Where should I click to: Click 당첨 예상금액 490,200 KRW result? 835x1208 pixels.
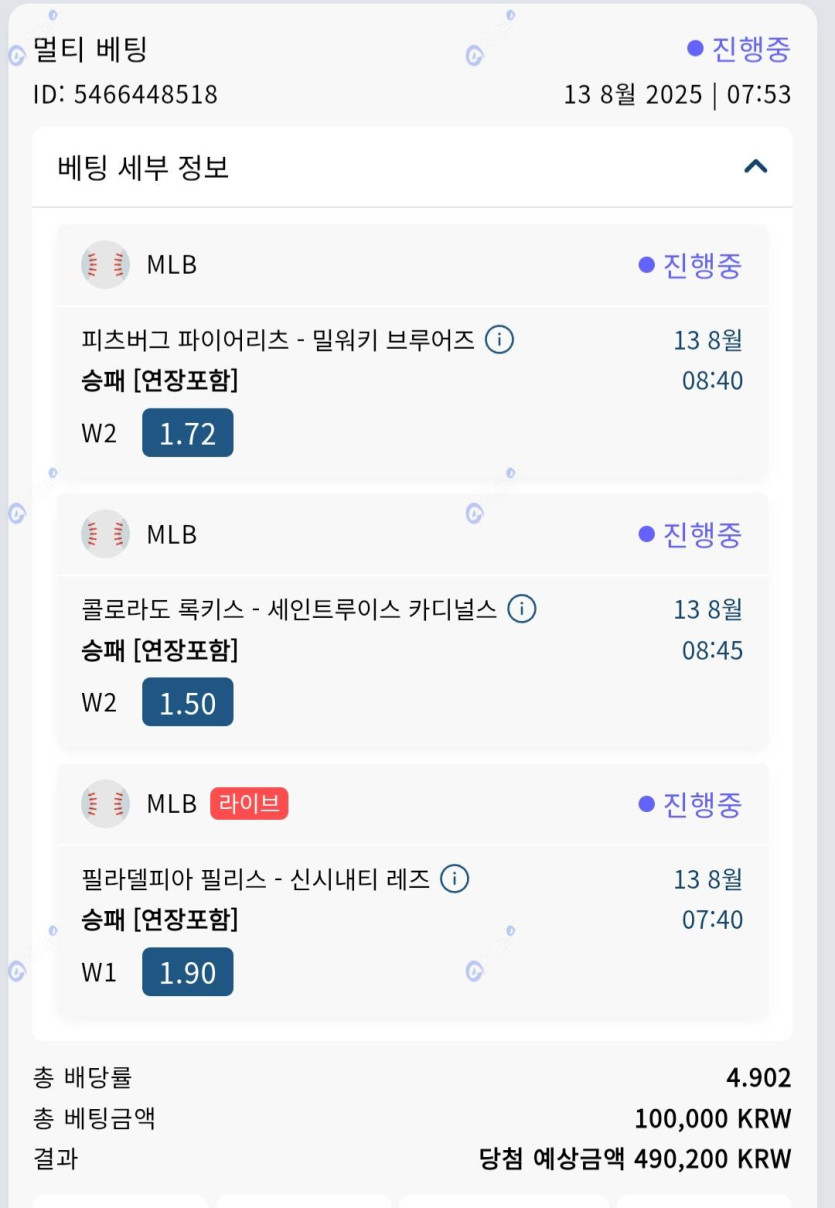635,1159
